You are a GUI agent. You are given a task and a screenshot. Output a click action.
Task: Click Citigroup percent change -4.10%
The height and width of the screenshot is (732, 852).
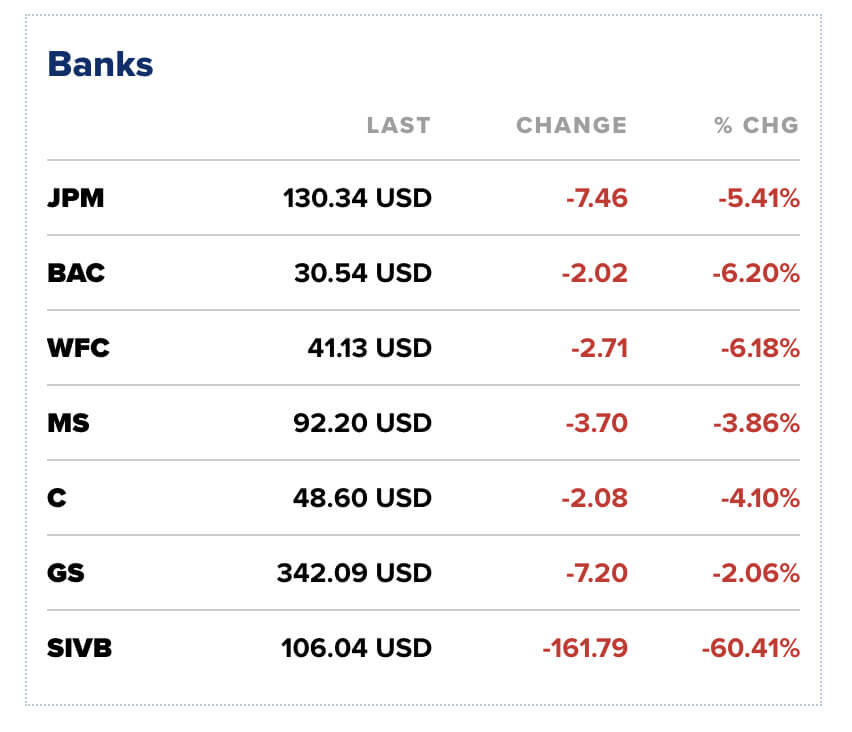[x=759, y=498]
